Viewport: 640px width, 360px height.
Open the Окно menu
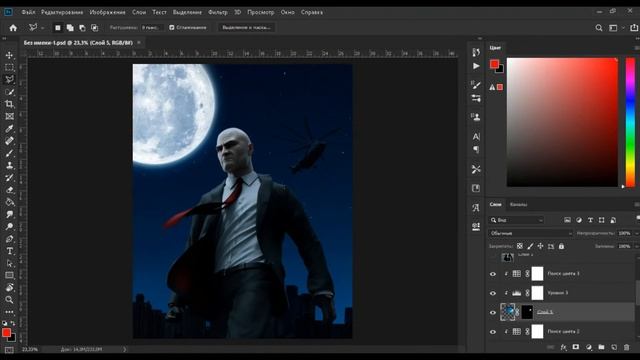coord(287,12)
